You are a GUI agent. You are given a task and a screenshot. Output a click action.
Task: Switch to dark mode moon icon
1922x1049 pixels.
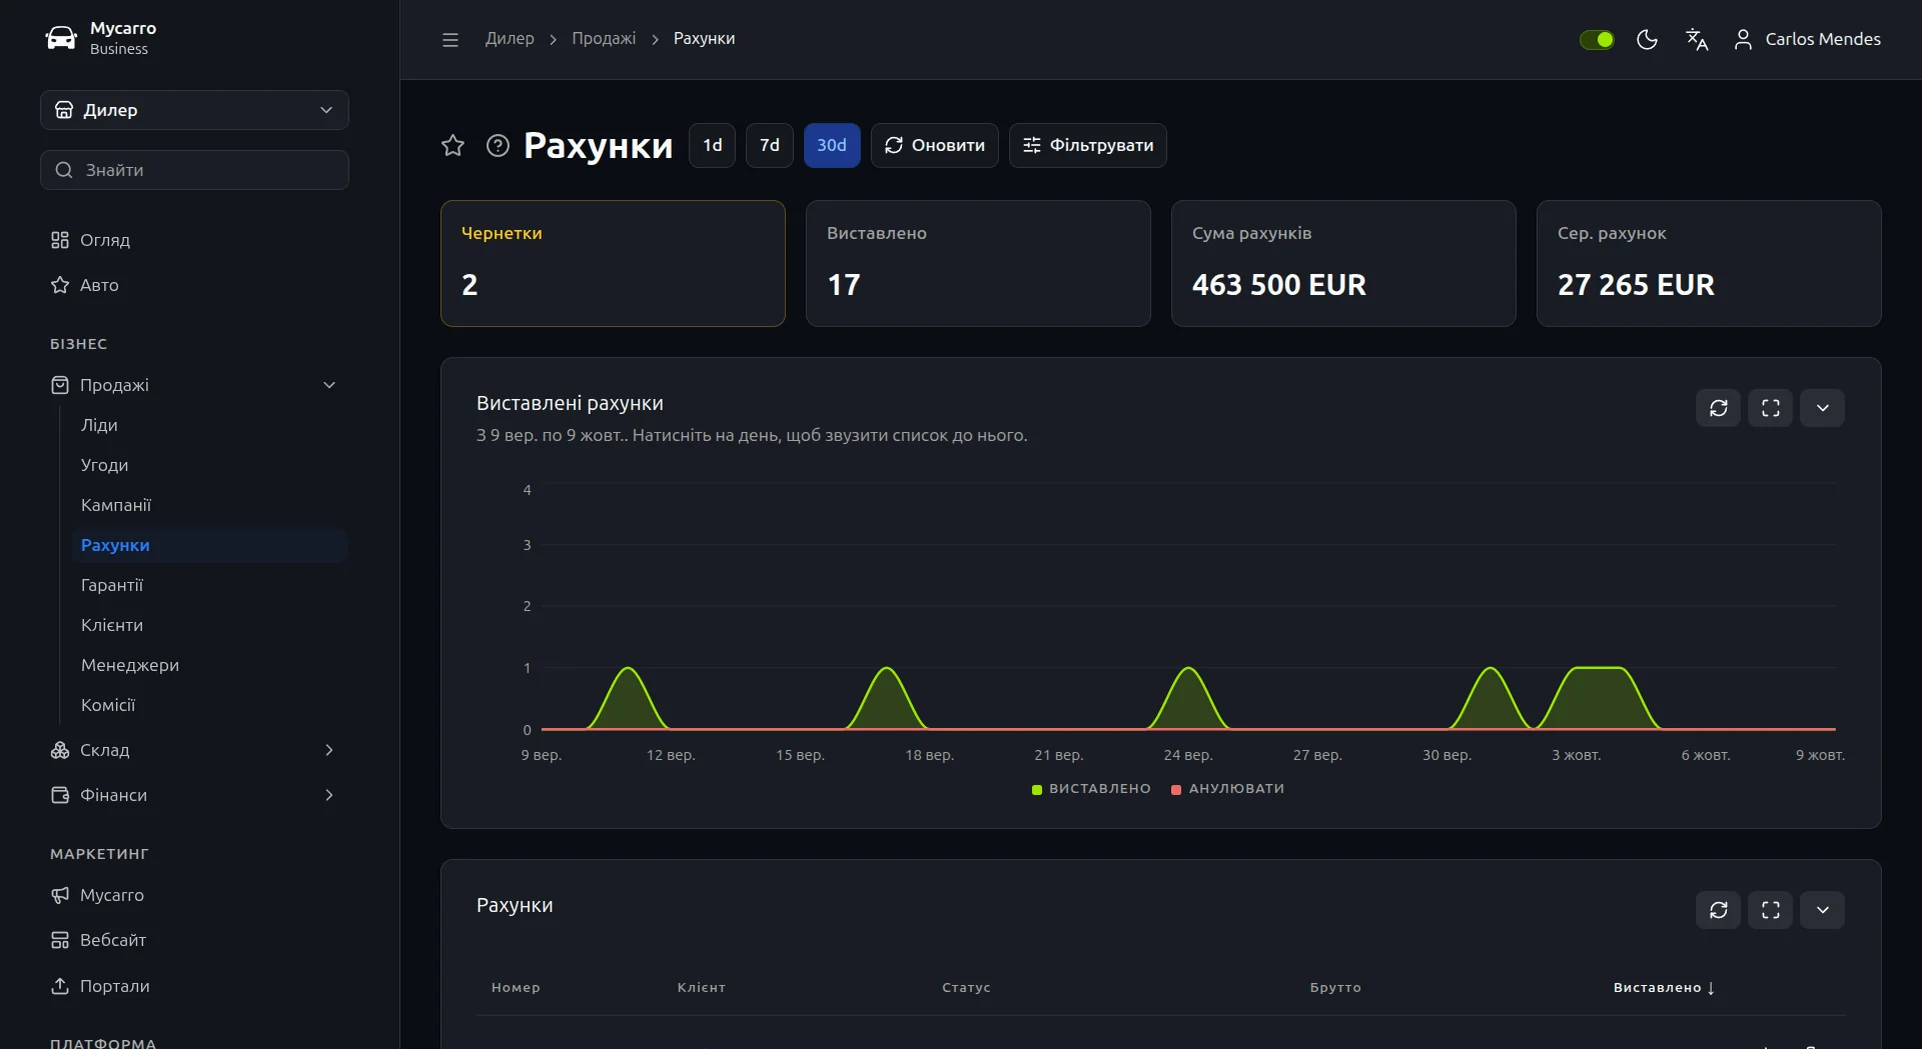click(x=1647, y=39)
